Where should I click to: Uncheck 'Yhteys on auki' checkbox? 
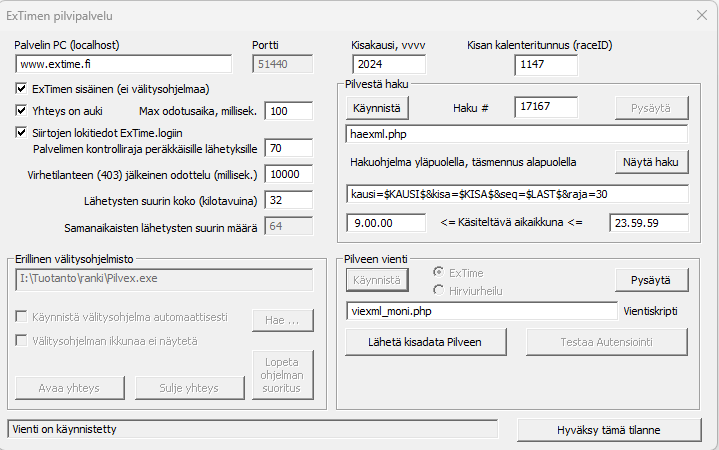pyautogui.click(x=22, y=110)
